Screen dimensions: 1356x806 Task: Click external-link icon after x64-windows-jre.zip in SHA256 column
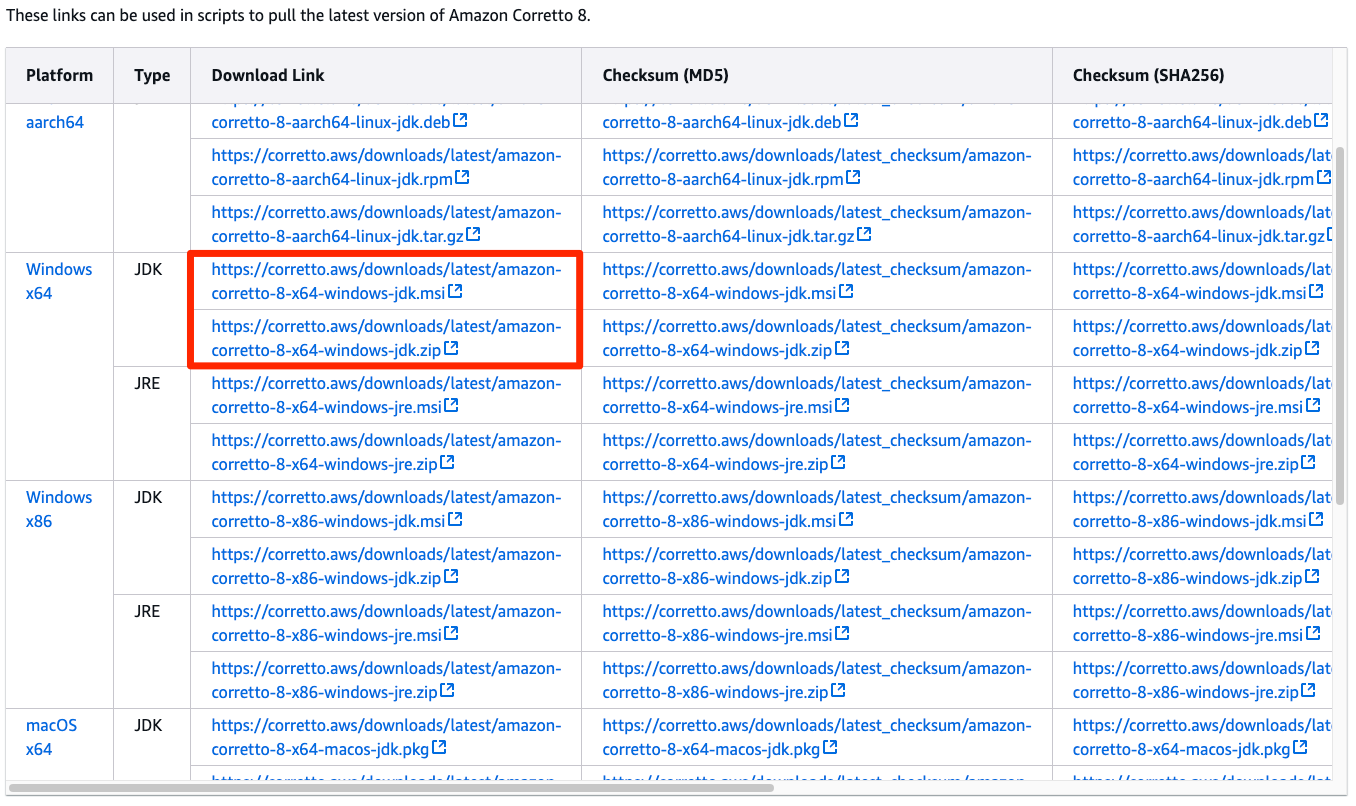[x=1309, y=463]
